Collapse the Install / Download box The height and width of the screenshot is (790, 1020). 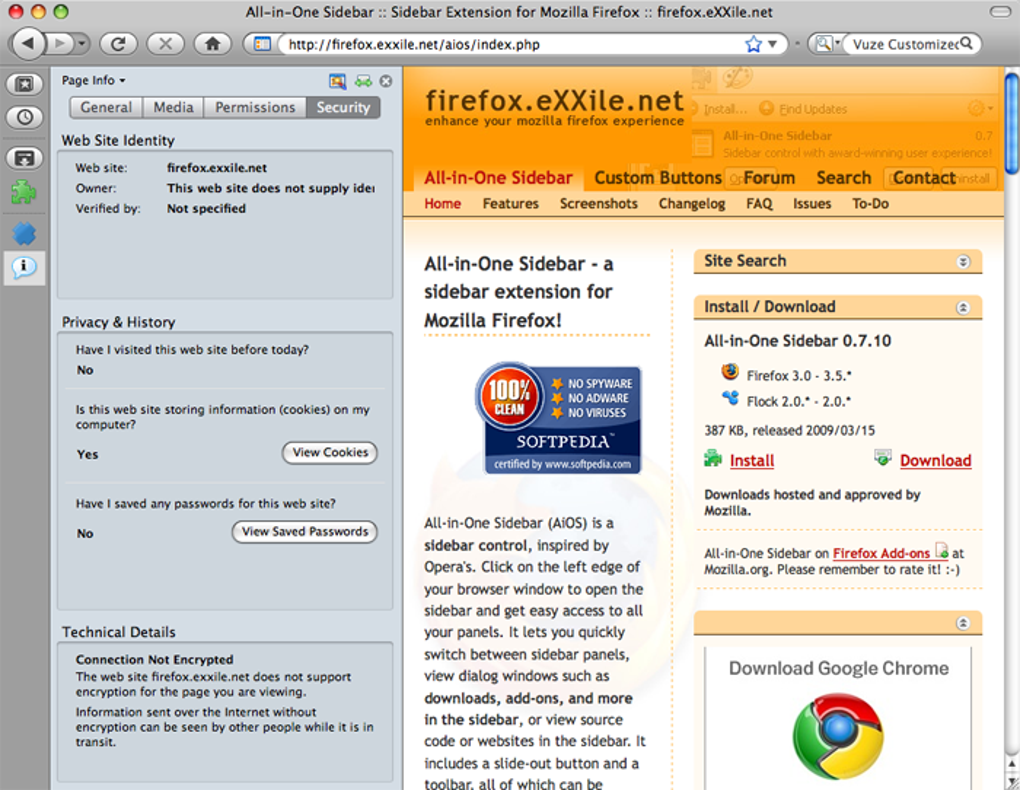(963, 308)
